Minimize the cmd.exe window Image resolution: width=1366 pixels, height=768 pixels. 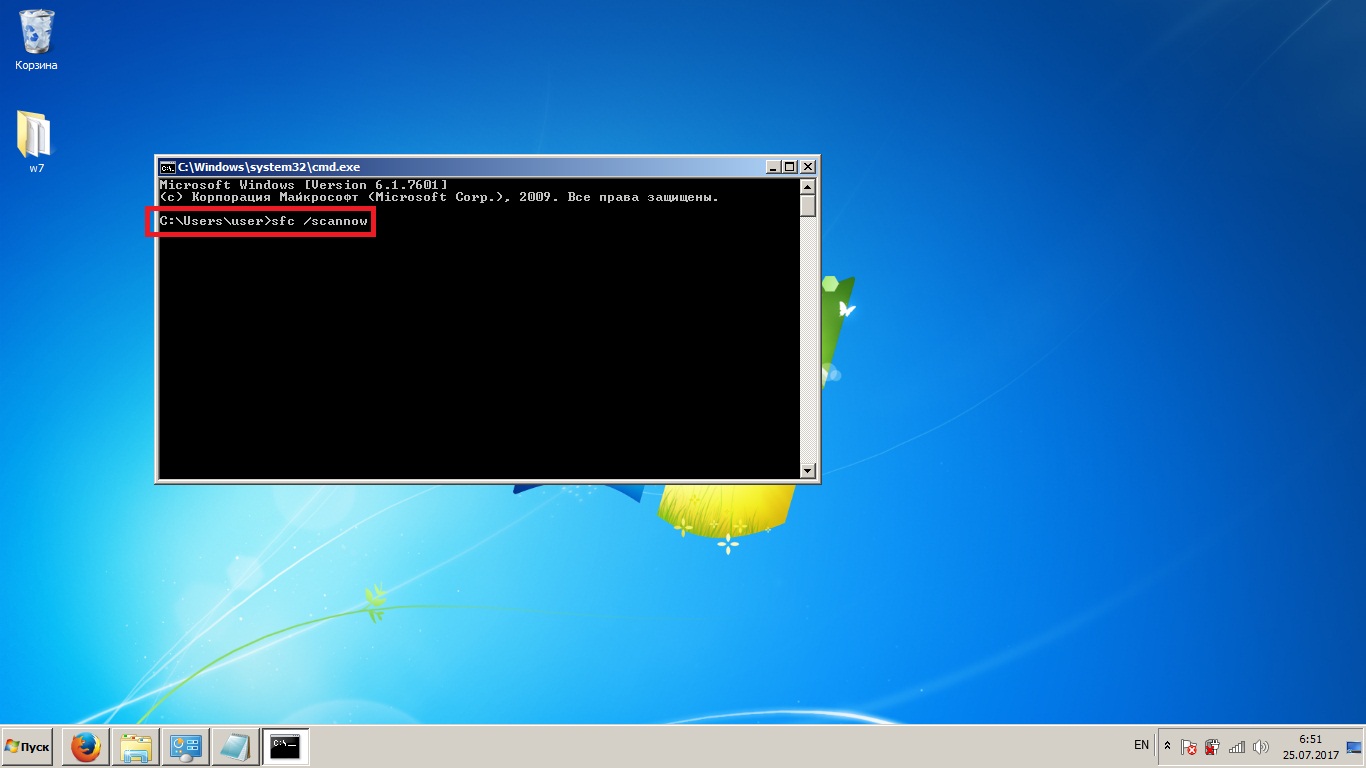pos(772,167)
